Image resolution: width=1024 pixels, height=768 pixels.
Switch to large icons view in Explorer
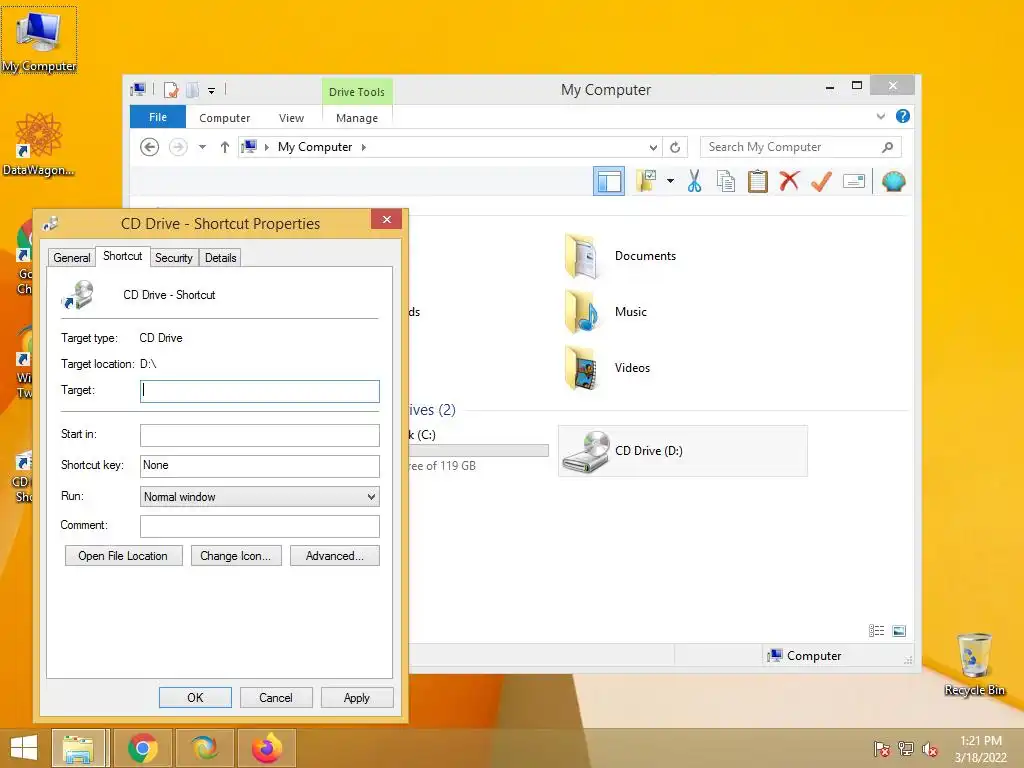(x=899, y=631)
